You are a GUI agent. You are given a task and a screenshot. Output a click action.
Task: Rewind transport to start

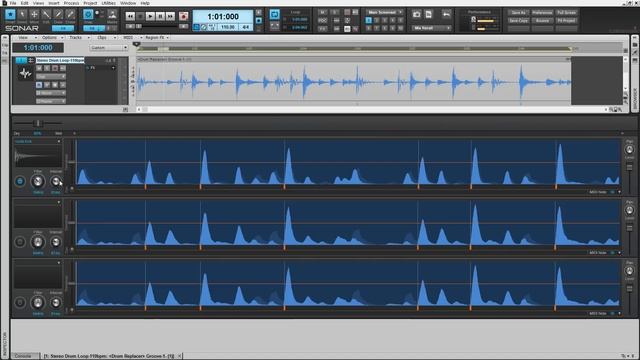tap(130, 16)
